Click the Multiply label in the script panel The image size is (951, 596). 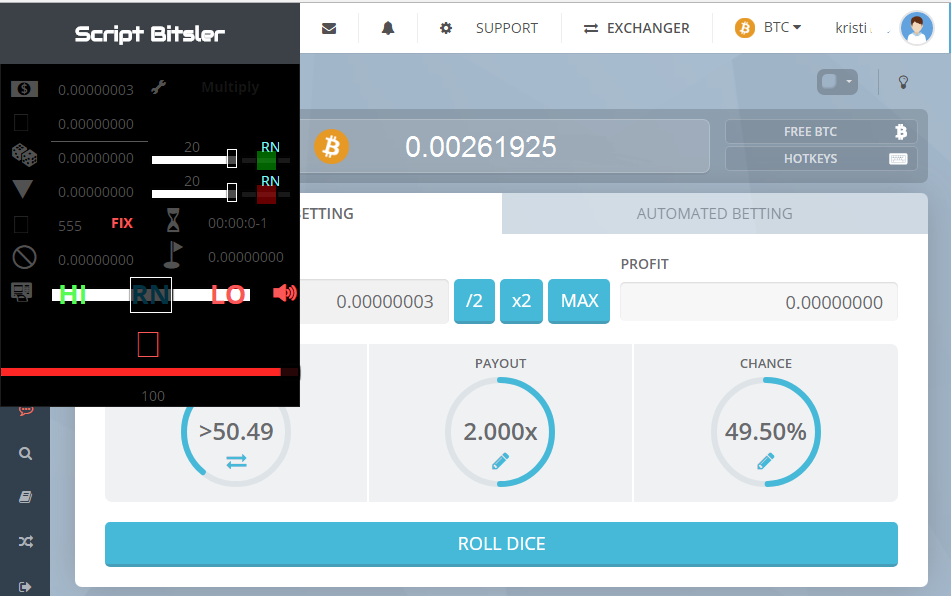[230, 87]
